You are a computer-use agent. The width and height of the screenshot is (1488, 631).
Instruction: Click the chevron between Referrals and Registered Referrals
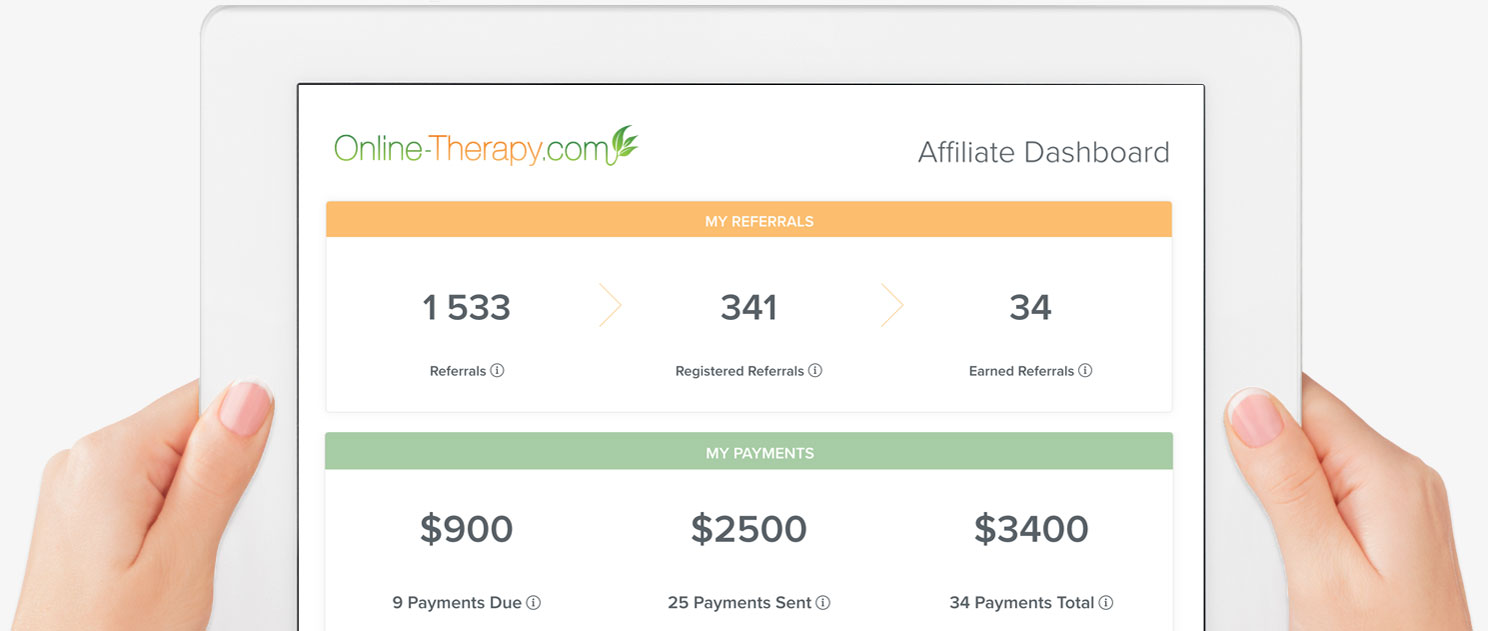pos(611,305)
